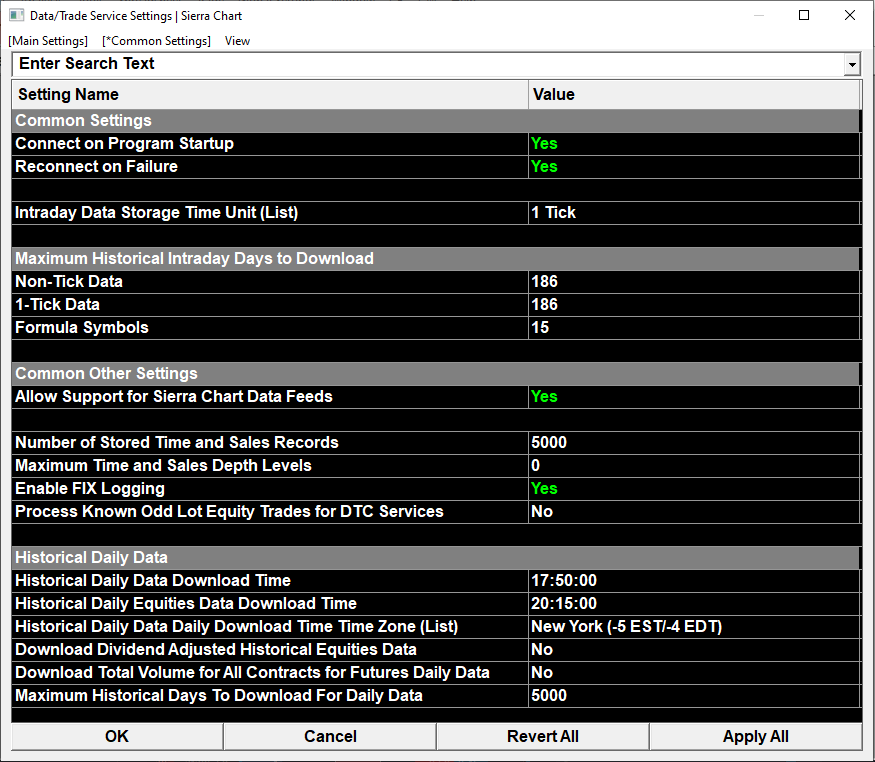The width and height of the screenshot is (875, 762).
Task: Click the Cancel button
Action: click(330, 736)
